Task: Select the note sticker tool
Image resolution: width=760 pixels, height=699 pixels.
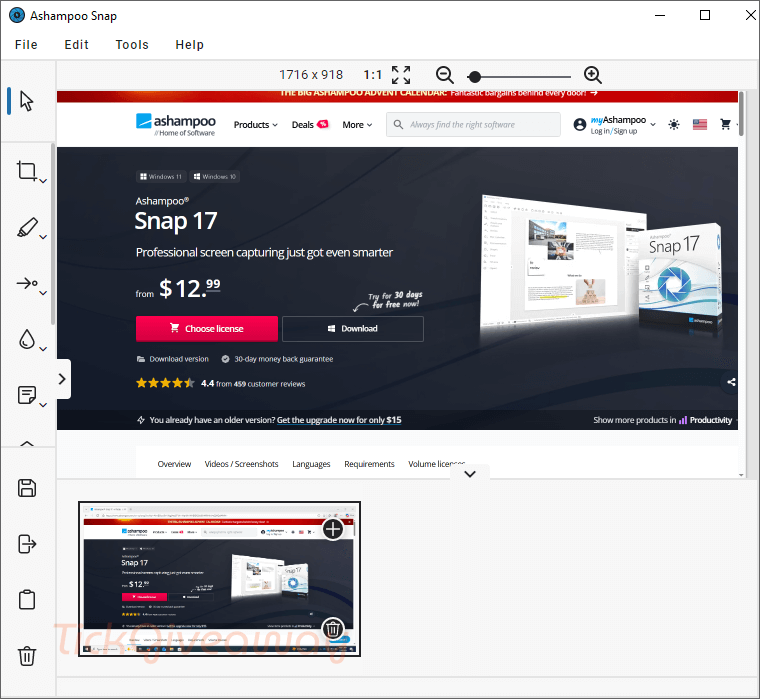Action: pyautogui.click(x=27, y=395)
